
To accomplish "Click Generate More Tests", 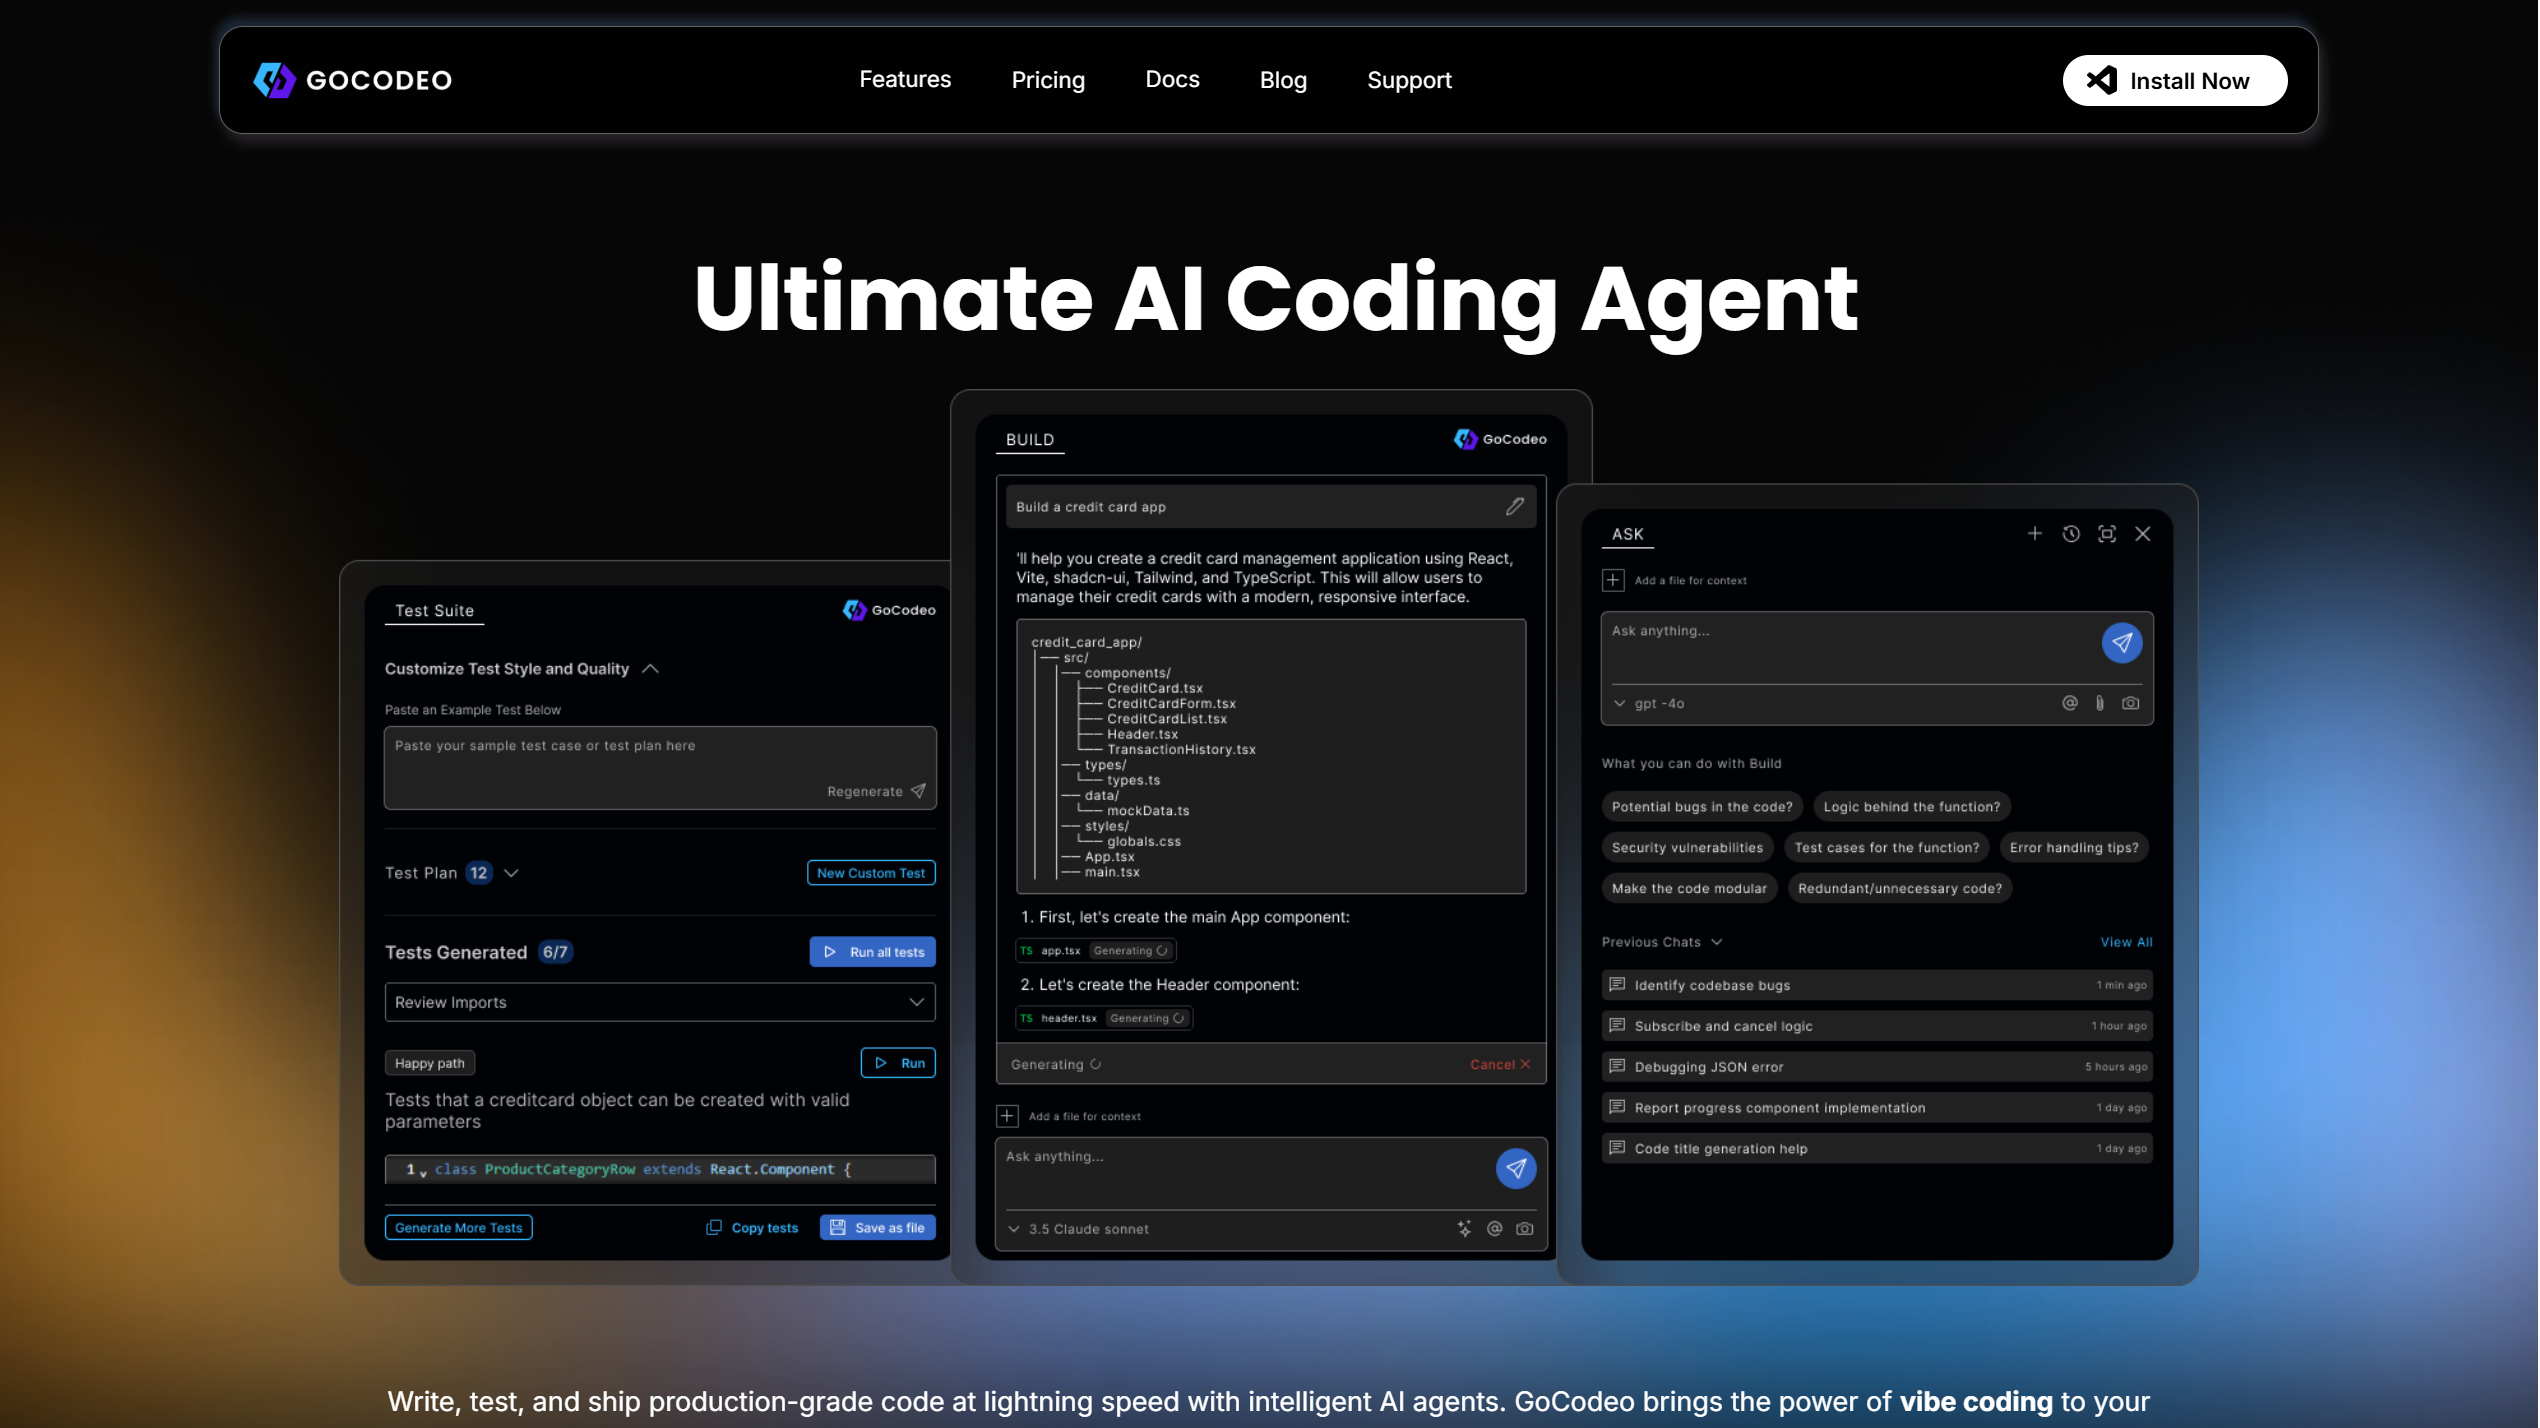I will [x=458, y=1228].
